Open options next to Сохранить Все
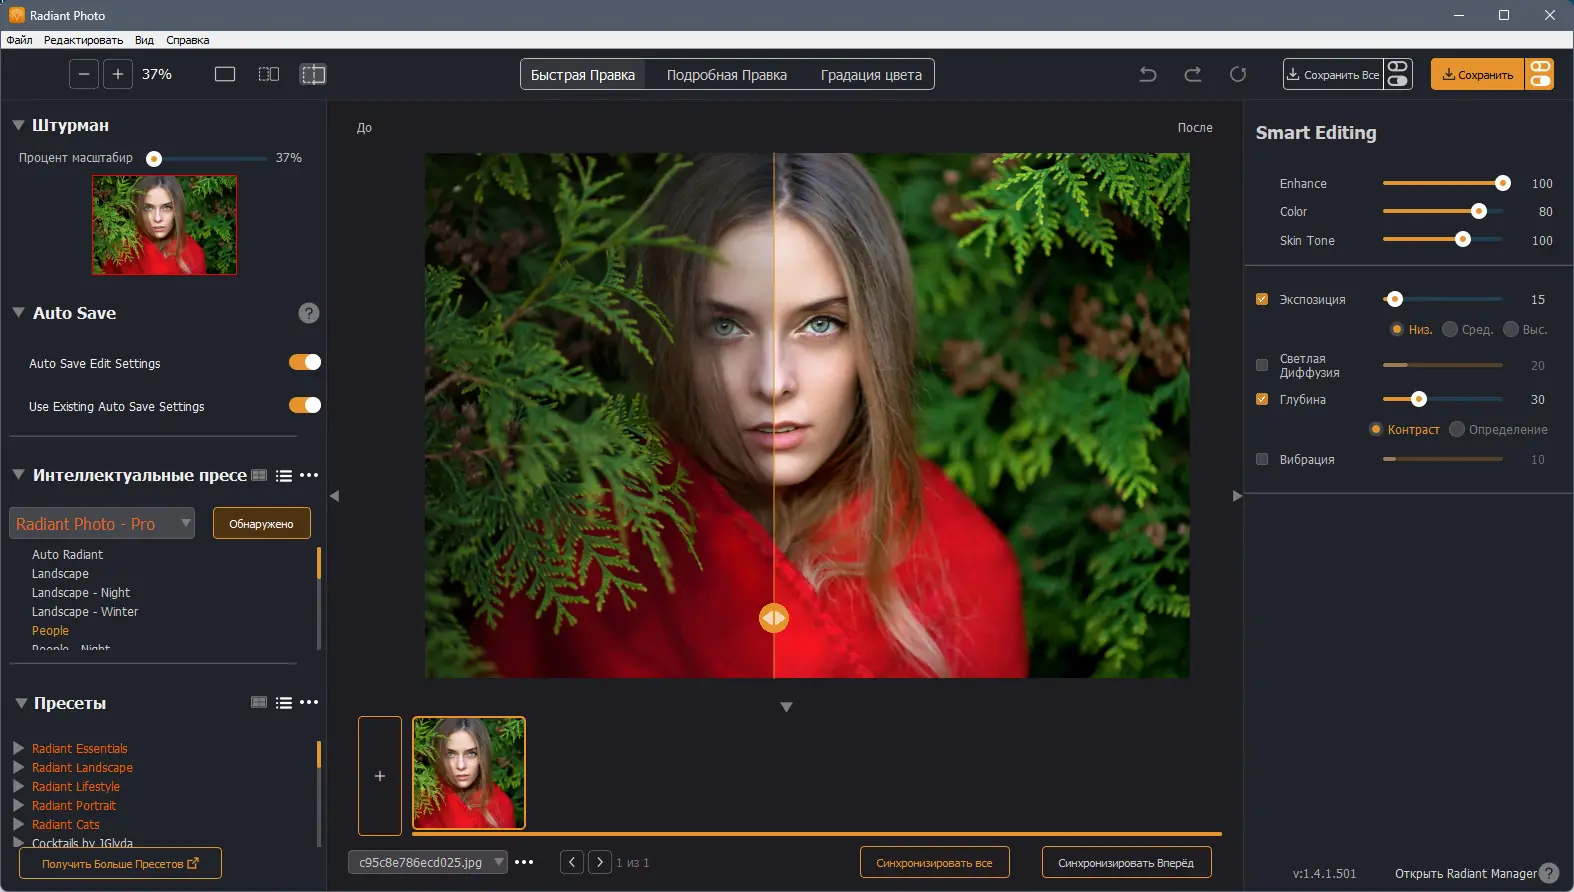 pos(1398,74)
